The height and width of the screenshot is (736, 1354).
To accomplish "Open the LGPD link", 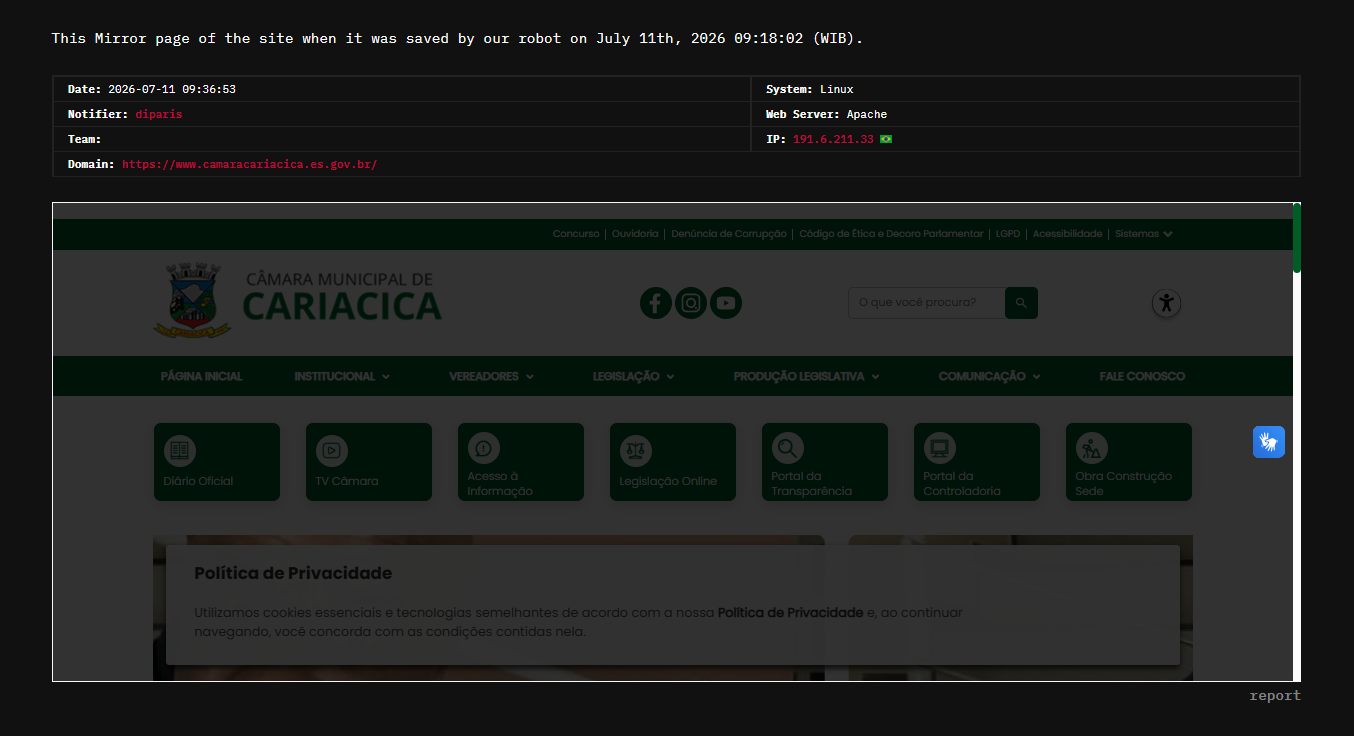I will (1008, 234).
